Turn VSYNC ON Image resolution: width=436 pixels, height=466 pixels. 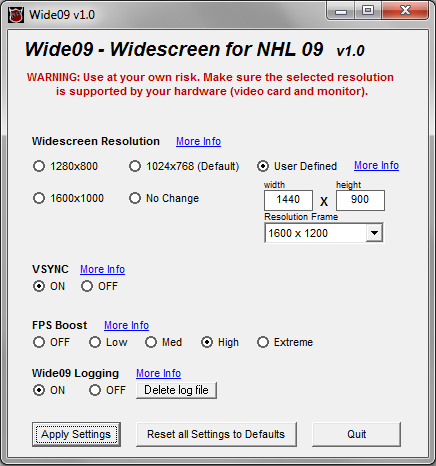point(49,286)
